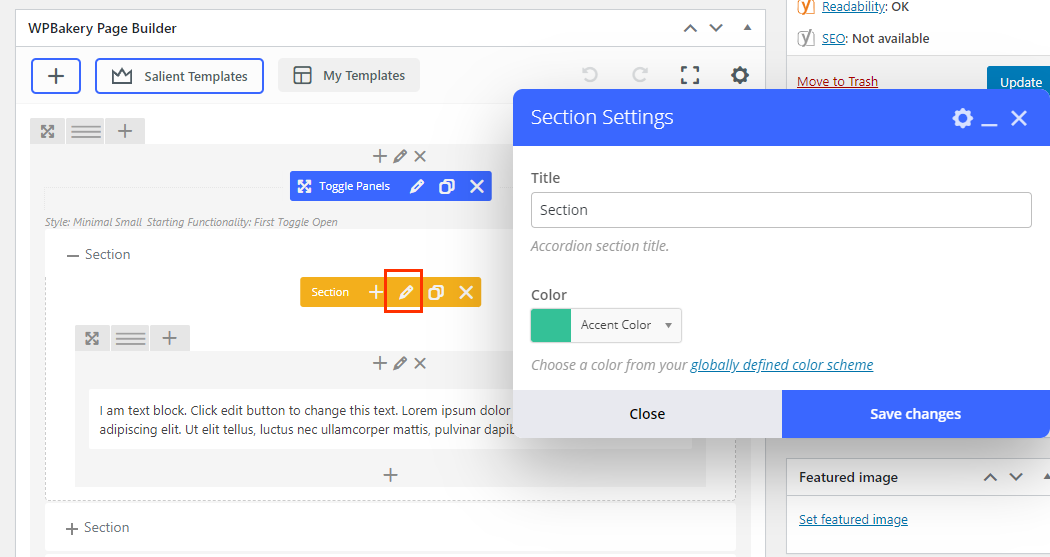This screenshot has width=1050, height=557.
Task: Edit Section with pencil icon
Action: pos(406,292)
